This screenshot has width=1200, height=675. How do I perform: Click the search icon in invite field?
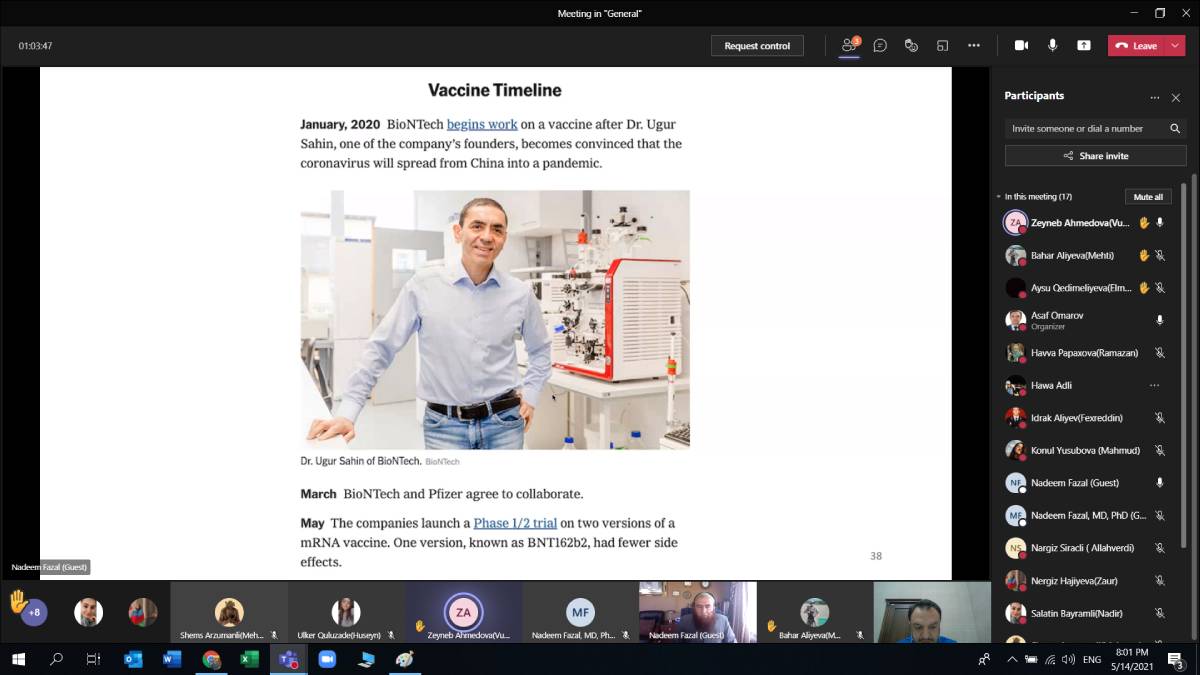pyautogui.click(x=1175, y=128)
